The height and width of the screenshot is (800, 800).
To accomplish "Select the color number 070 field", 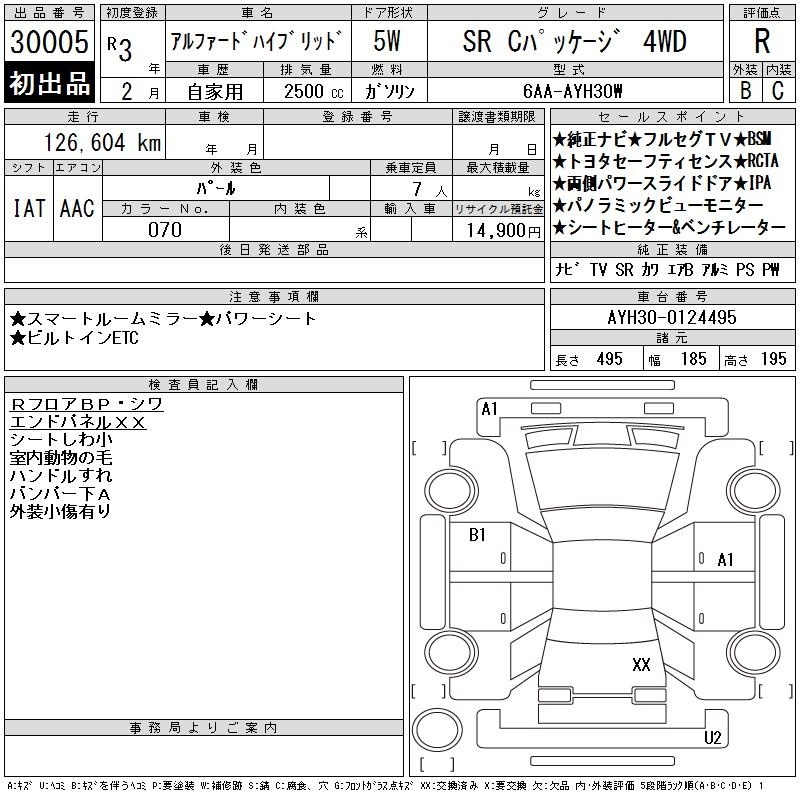I will tap(165, 230).
